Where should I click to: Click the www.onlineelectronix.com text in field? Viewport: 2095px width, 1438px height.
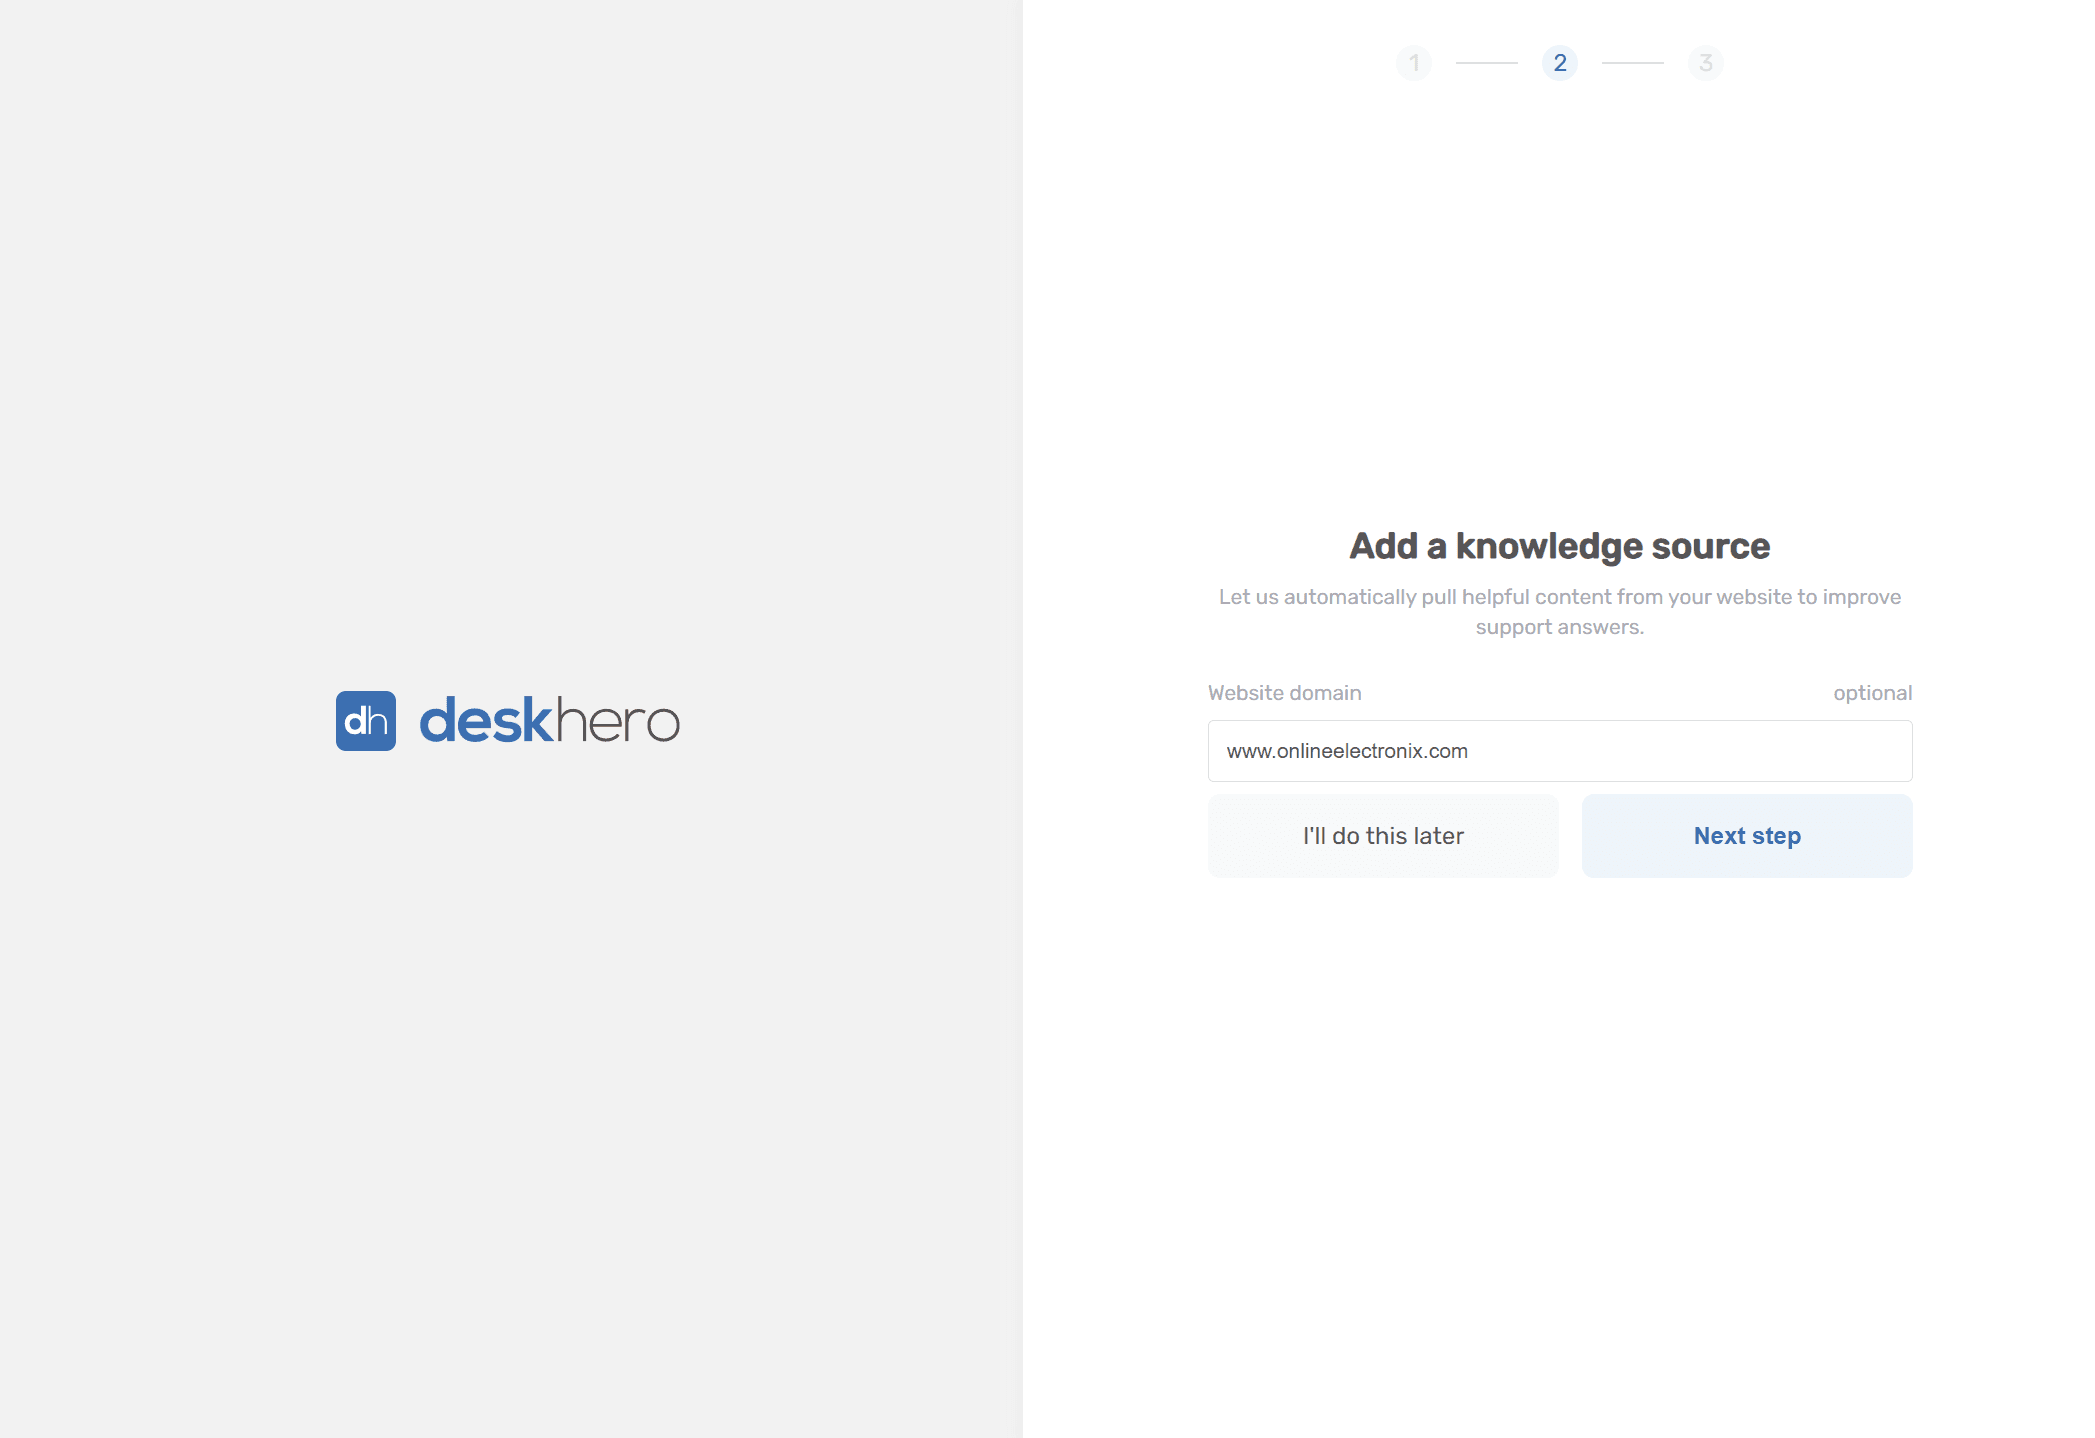(x=1346, y=751)
